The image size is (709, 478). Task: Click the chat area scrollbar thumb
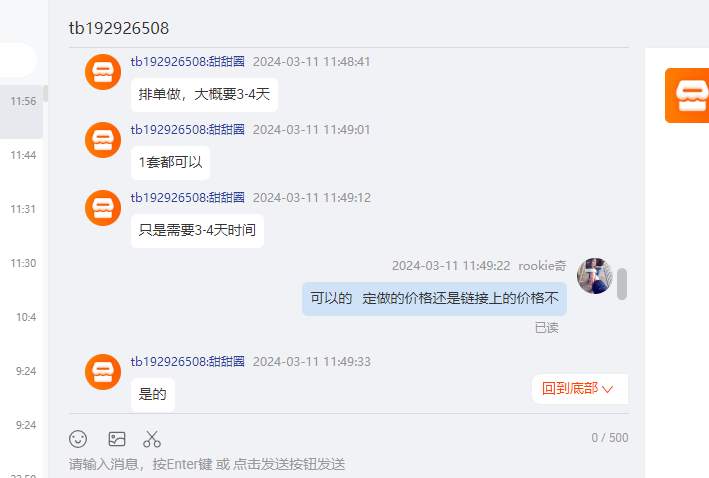[622, 284]
